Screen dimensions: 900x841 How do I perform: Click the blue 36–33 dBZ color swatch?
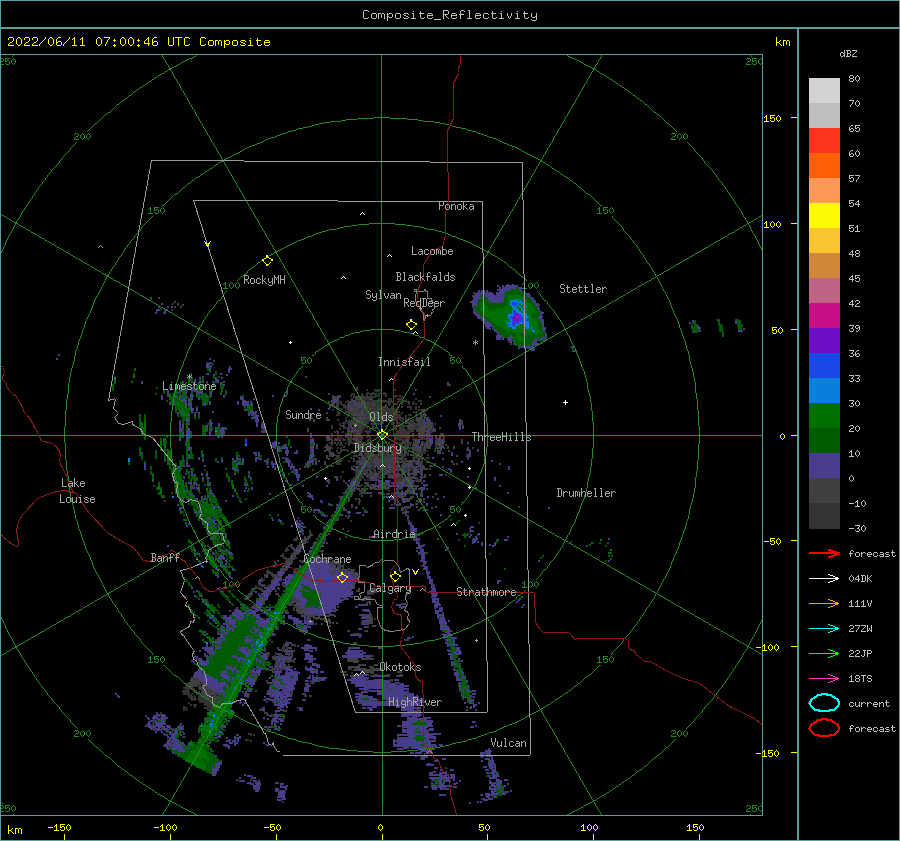824,366
